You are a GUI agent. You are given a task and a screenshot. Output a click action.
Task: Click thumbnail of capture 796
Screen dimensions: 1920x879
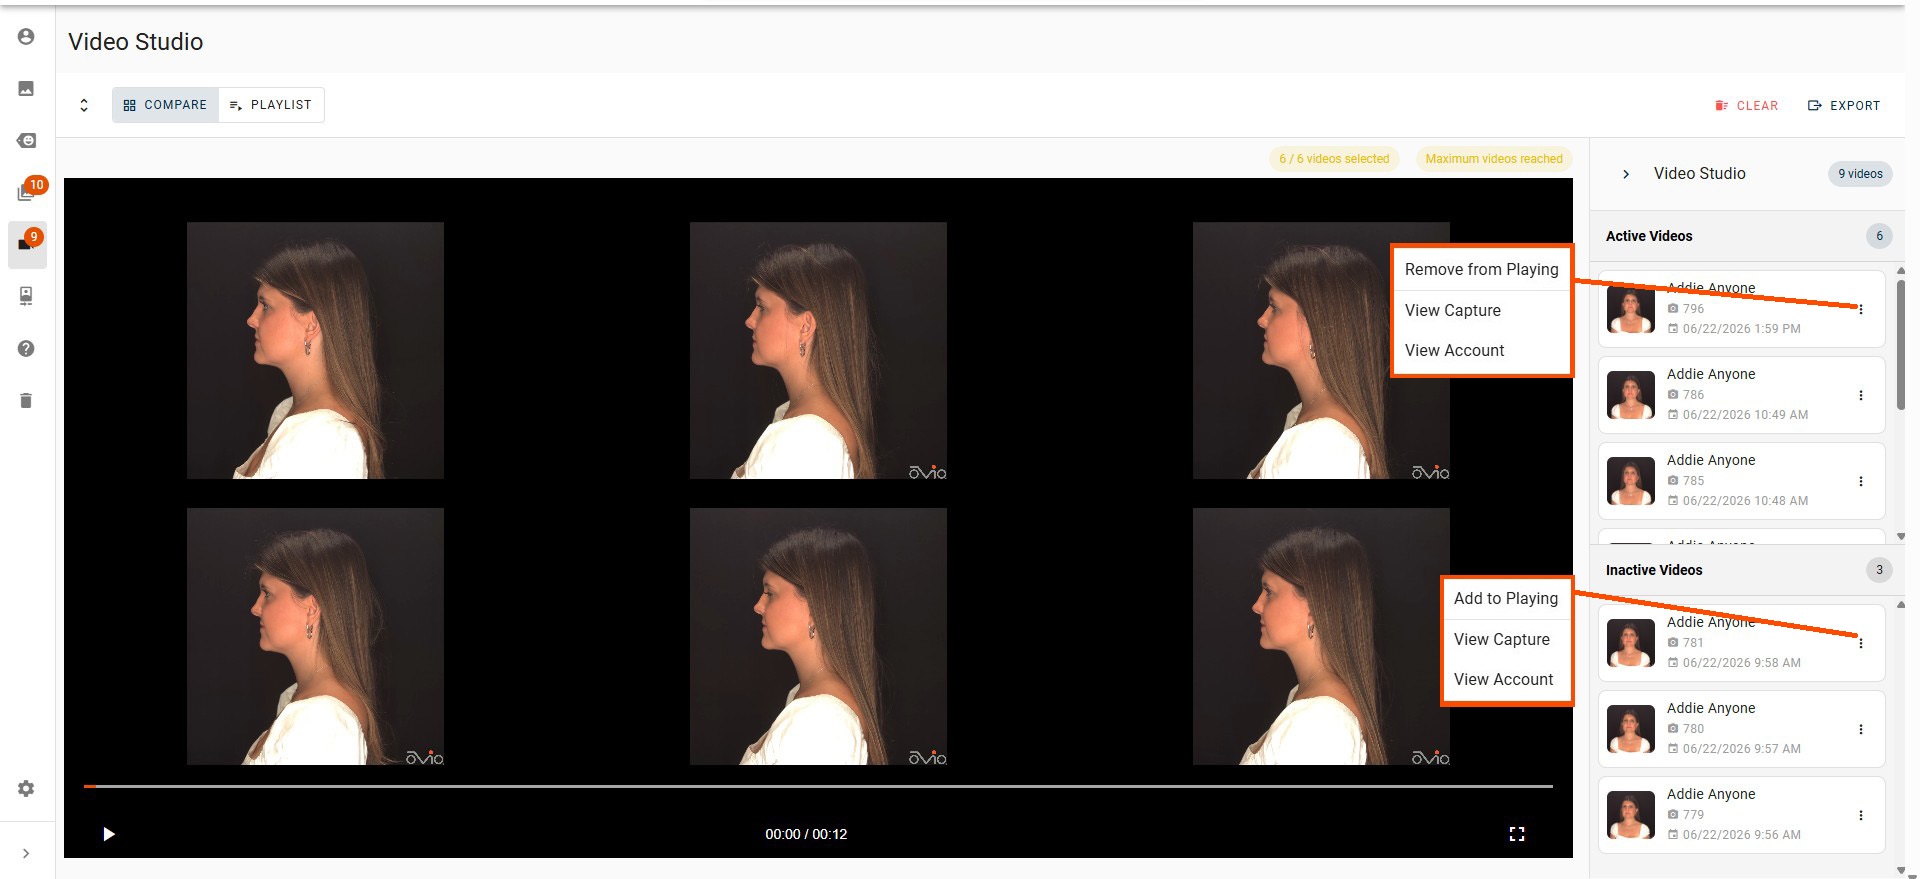(1631, 309)
